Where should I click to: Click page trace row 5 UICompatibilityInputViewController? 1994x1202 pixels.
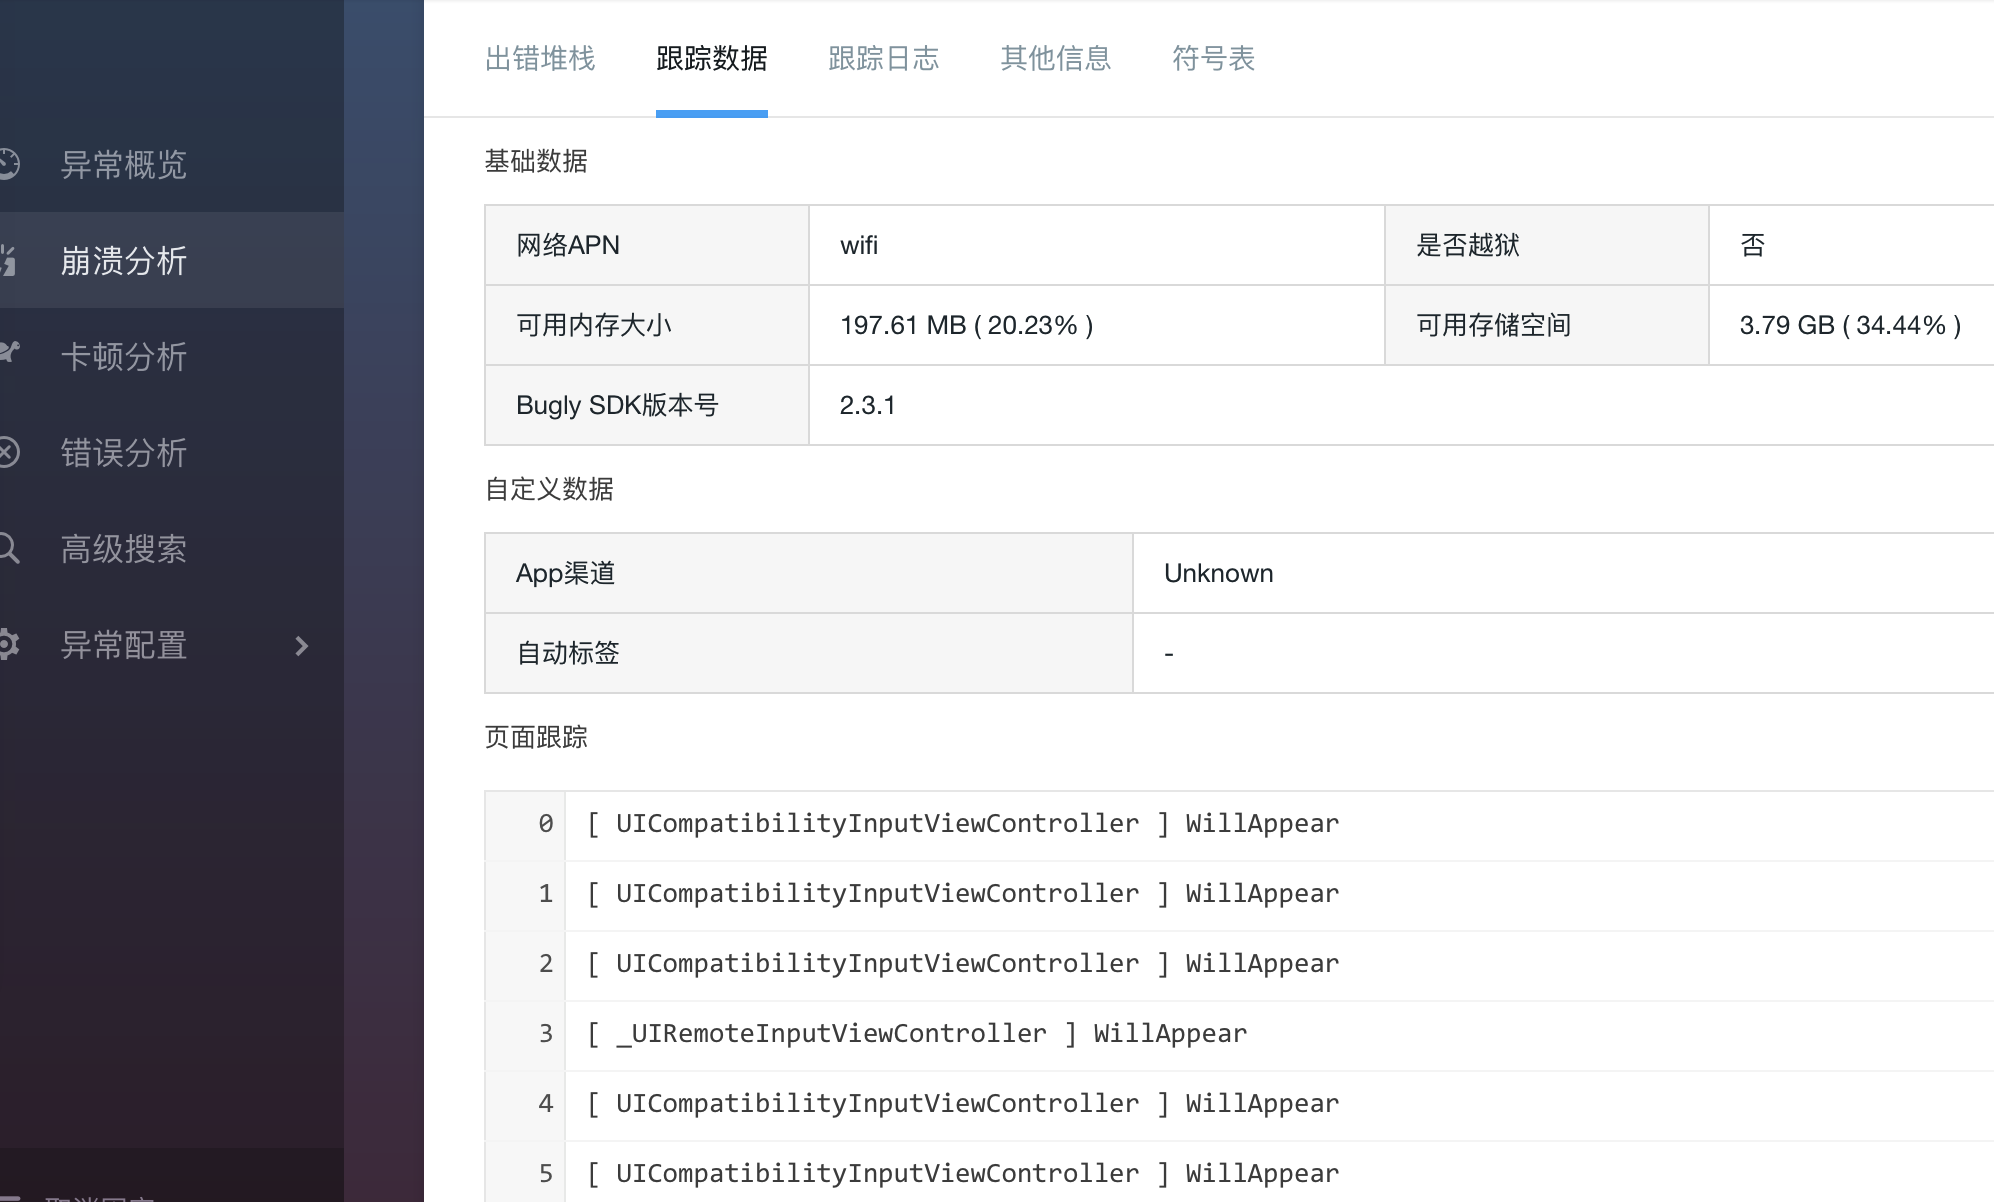point(1240,1172)
